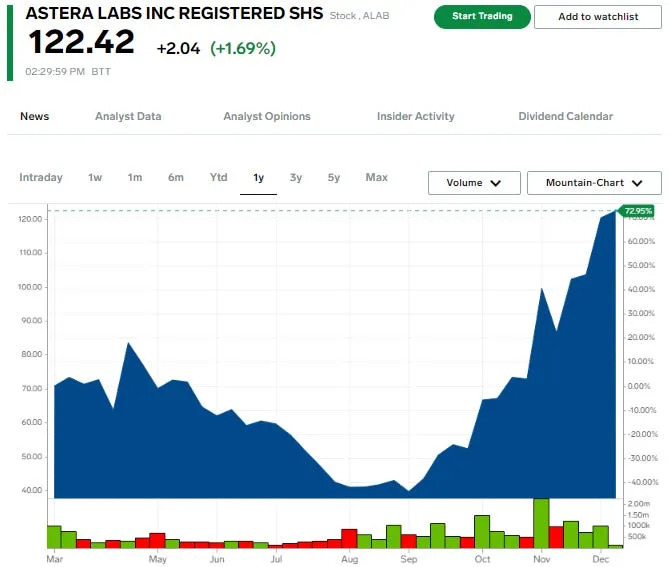Click the 02:29:59 PM timestamp
The width and height of the screenshot is (669, 567).
[55, 72]
